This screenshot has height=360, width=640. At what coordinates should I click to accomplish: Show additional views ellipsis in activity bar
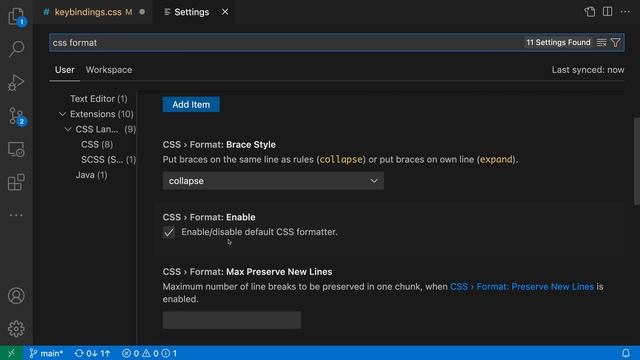16,215
